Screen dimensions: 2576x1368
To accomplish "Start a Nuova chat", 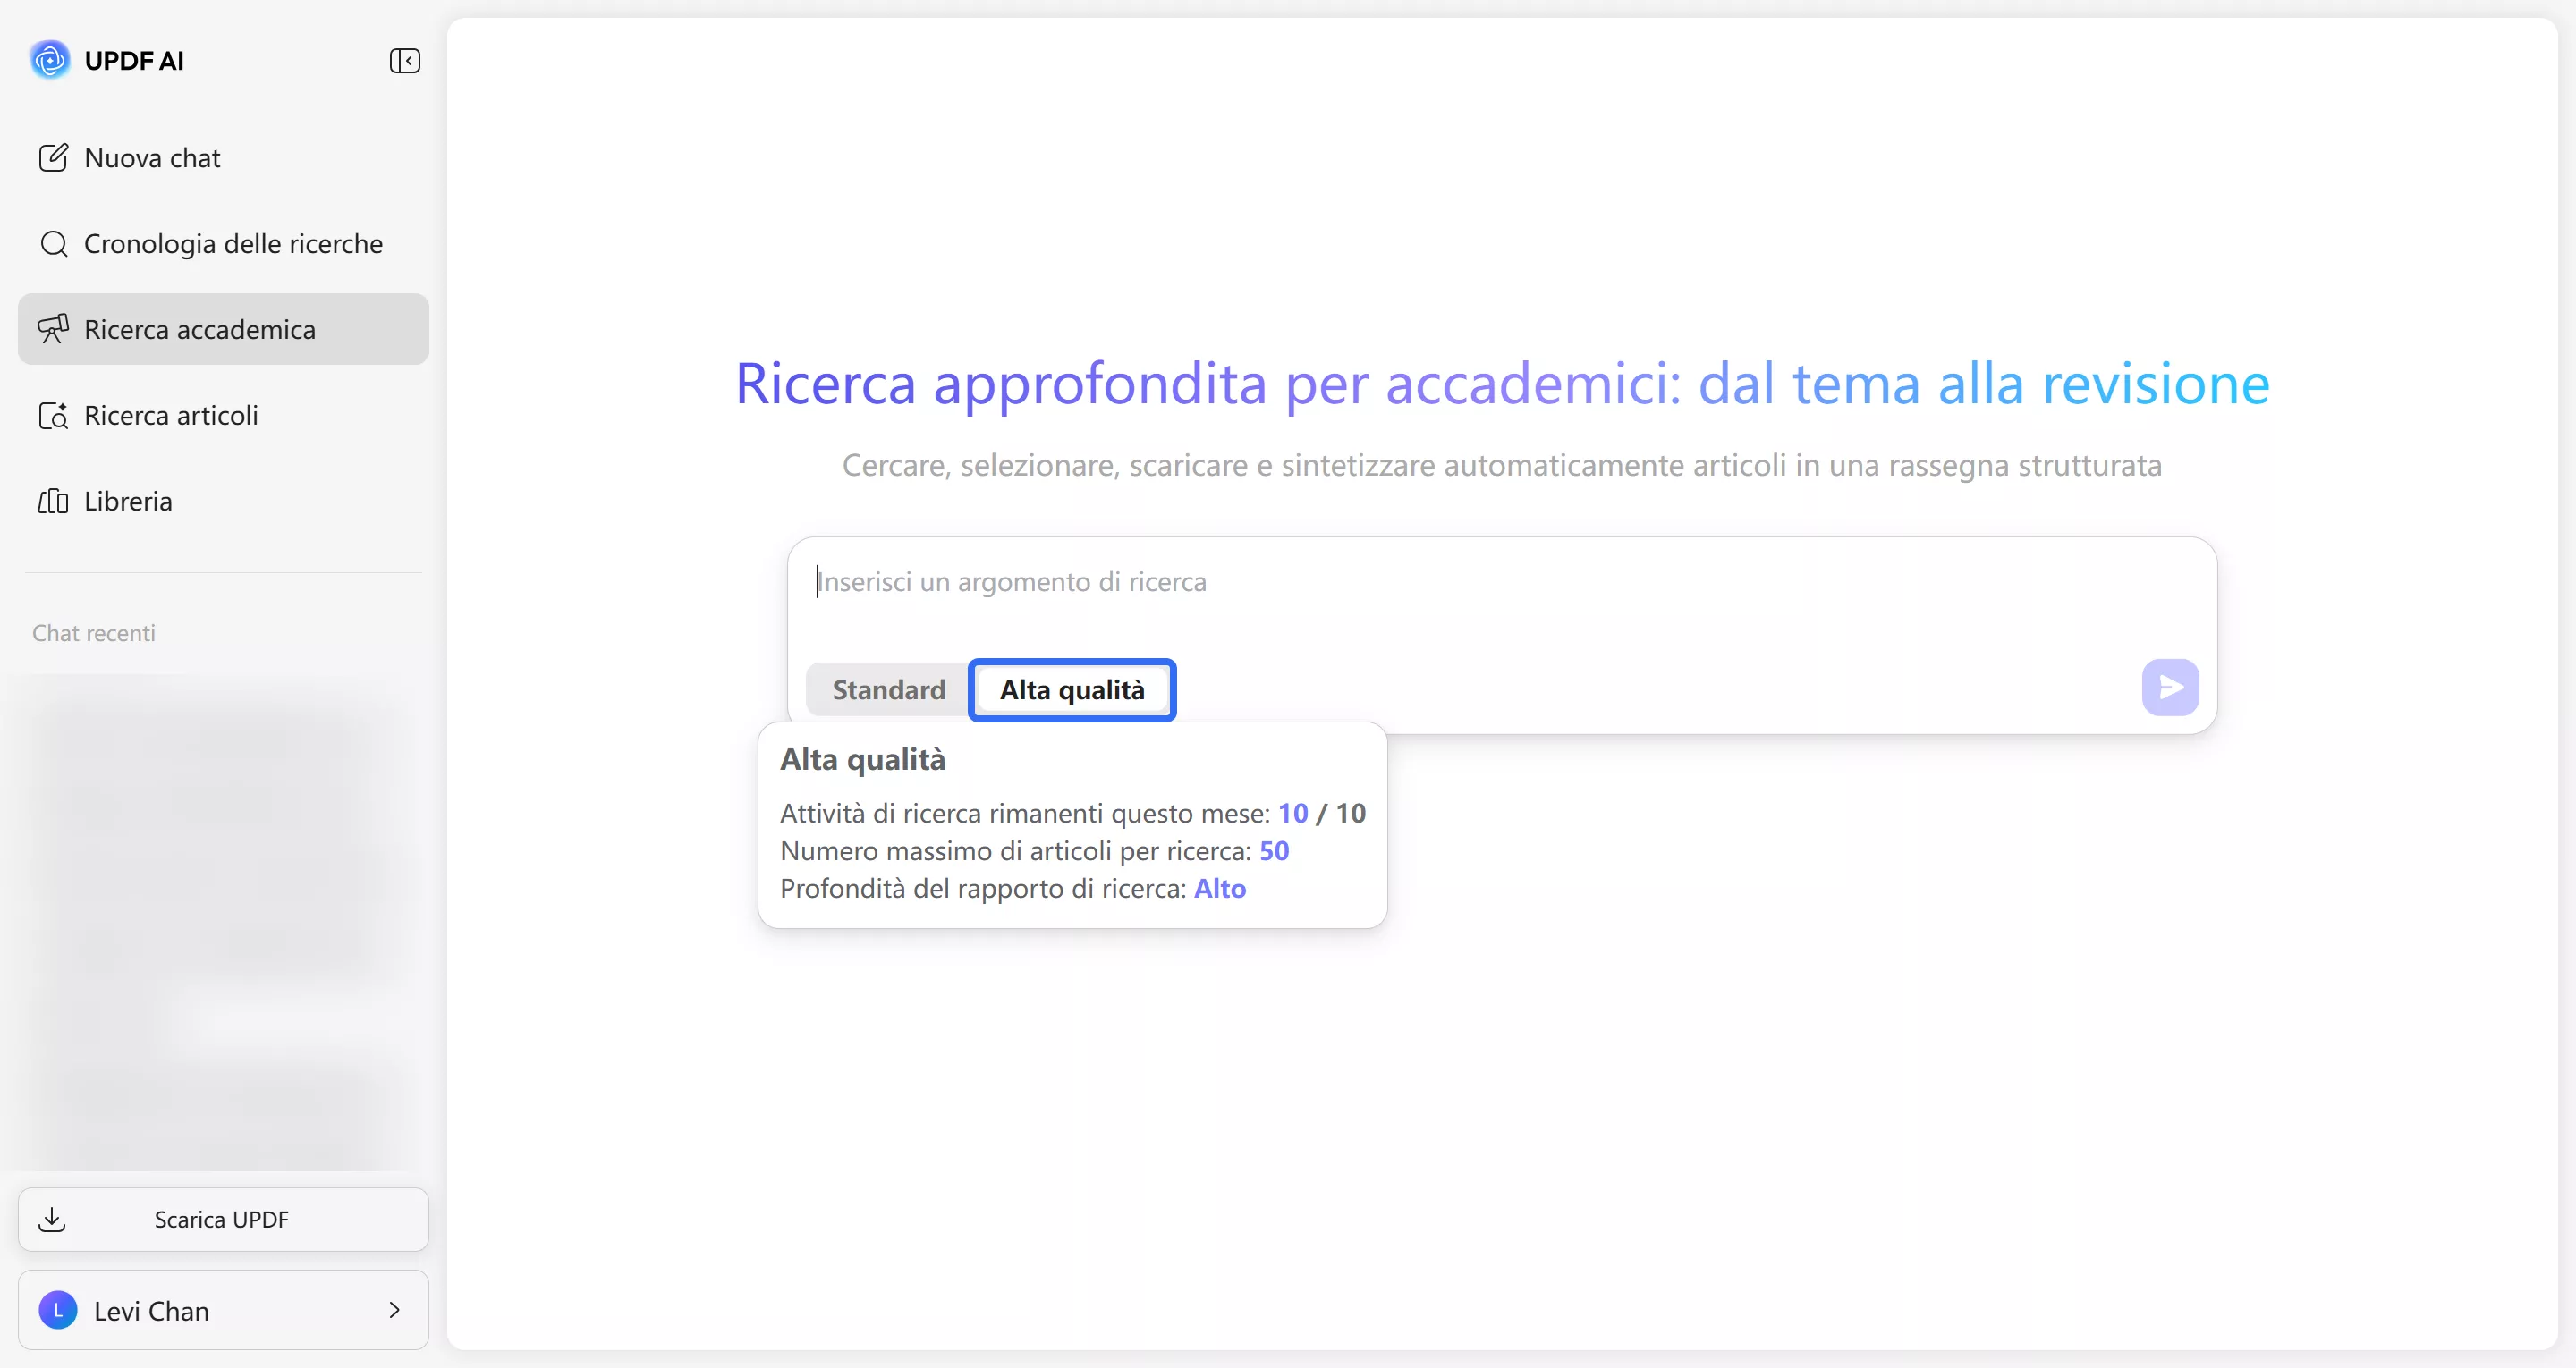I will pos(152,158).
